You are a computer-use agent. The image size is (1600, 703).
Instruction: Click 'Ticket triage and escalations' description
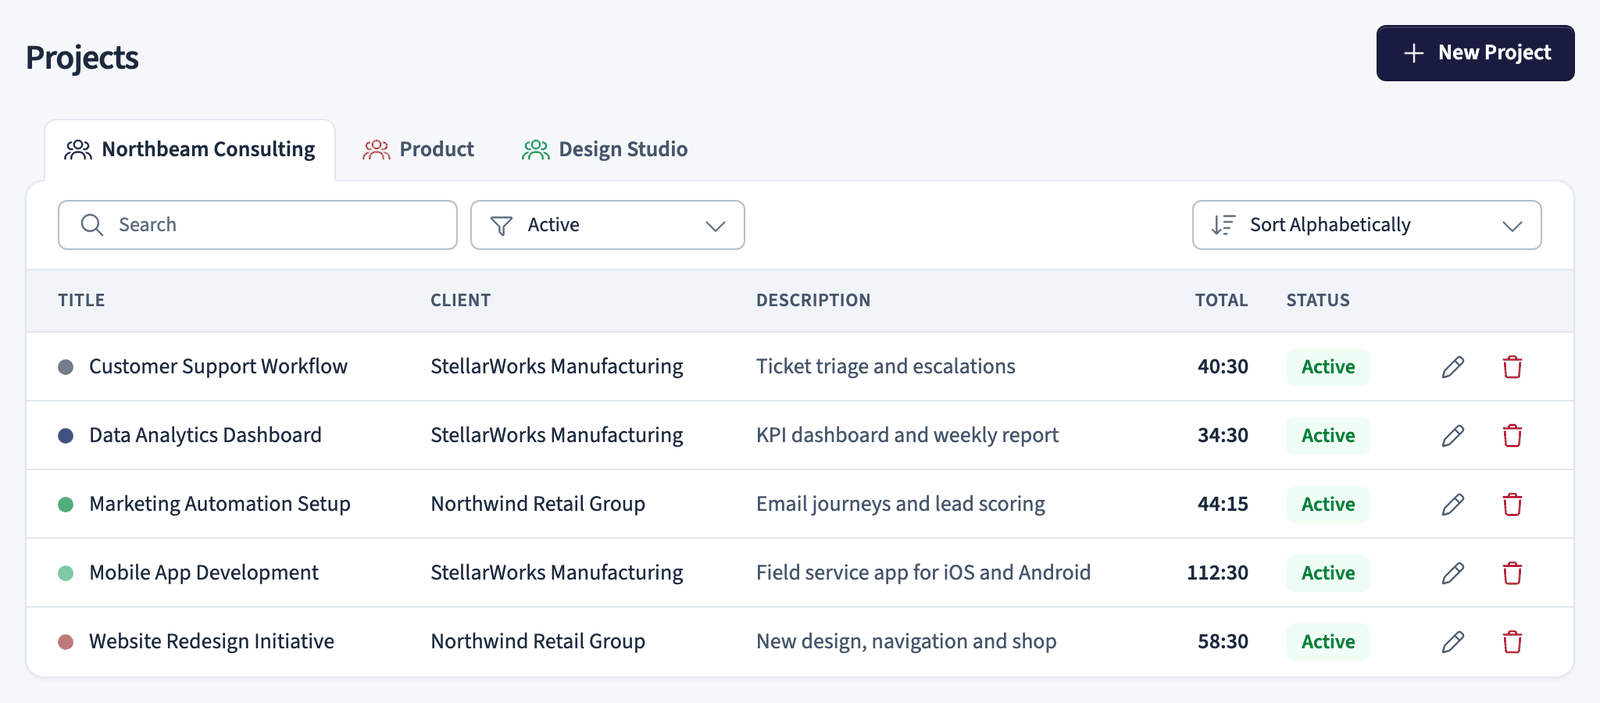point(885,367)
